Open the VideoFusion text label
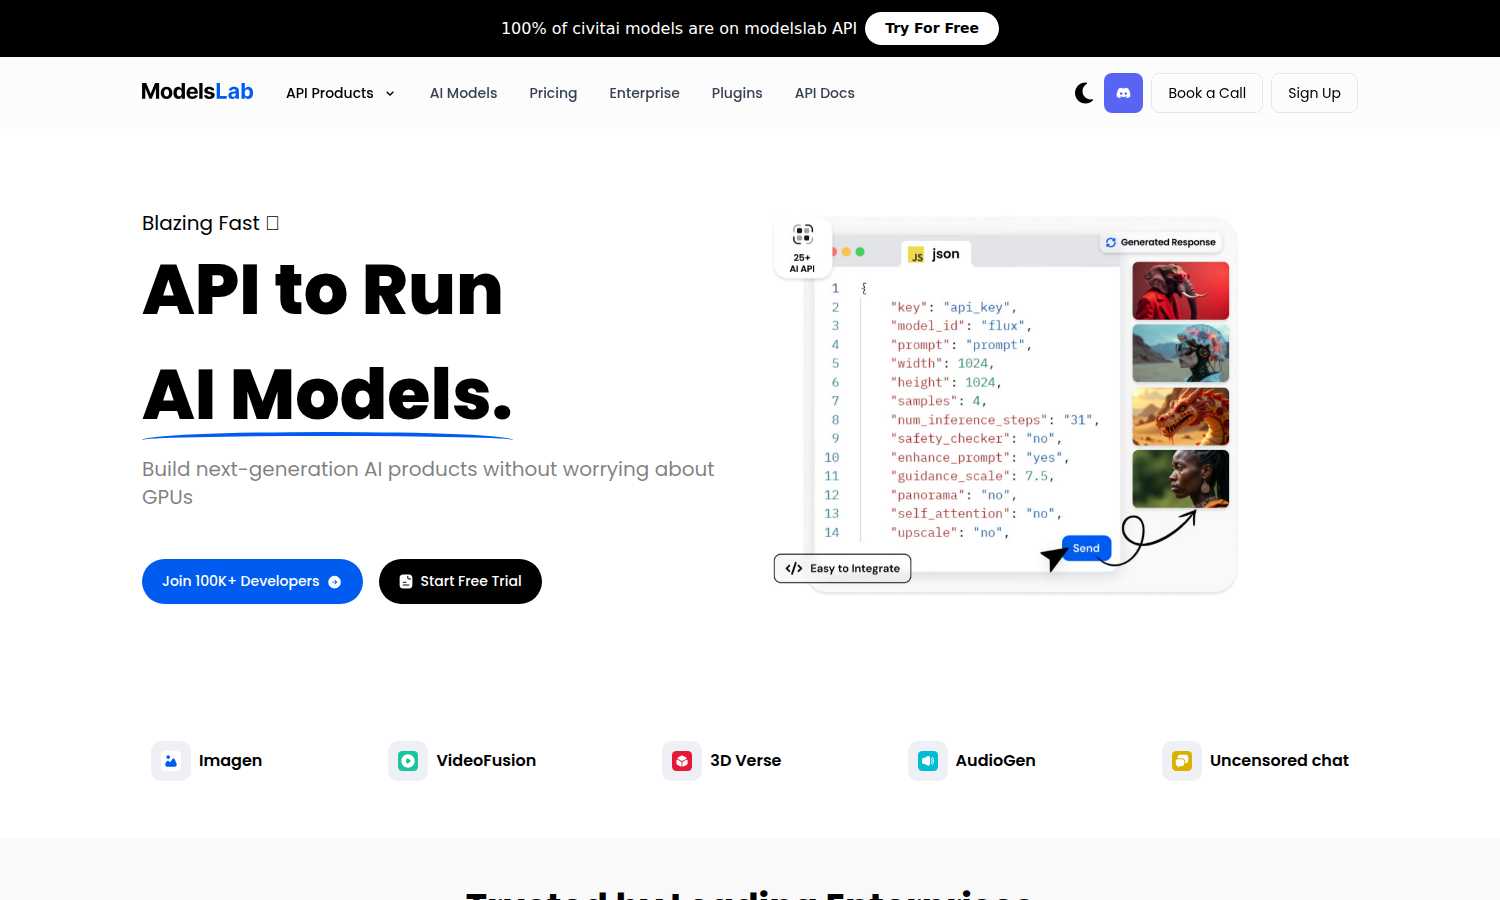 pyautogui.click(x=486, y=761)
